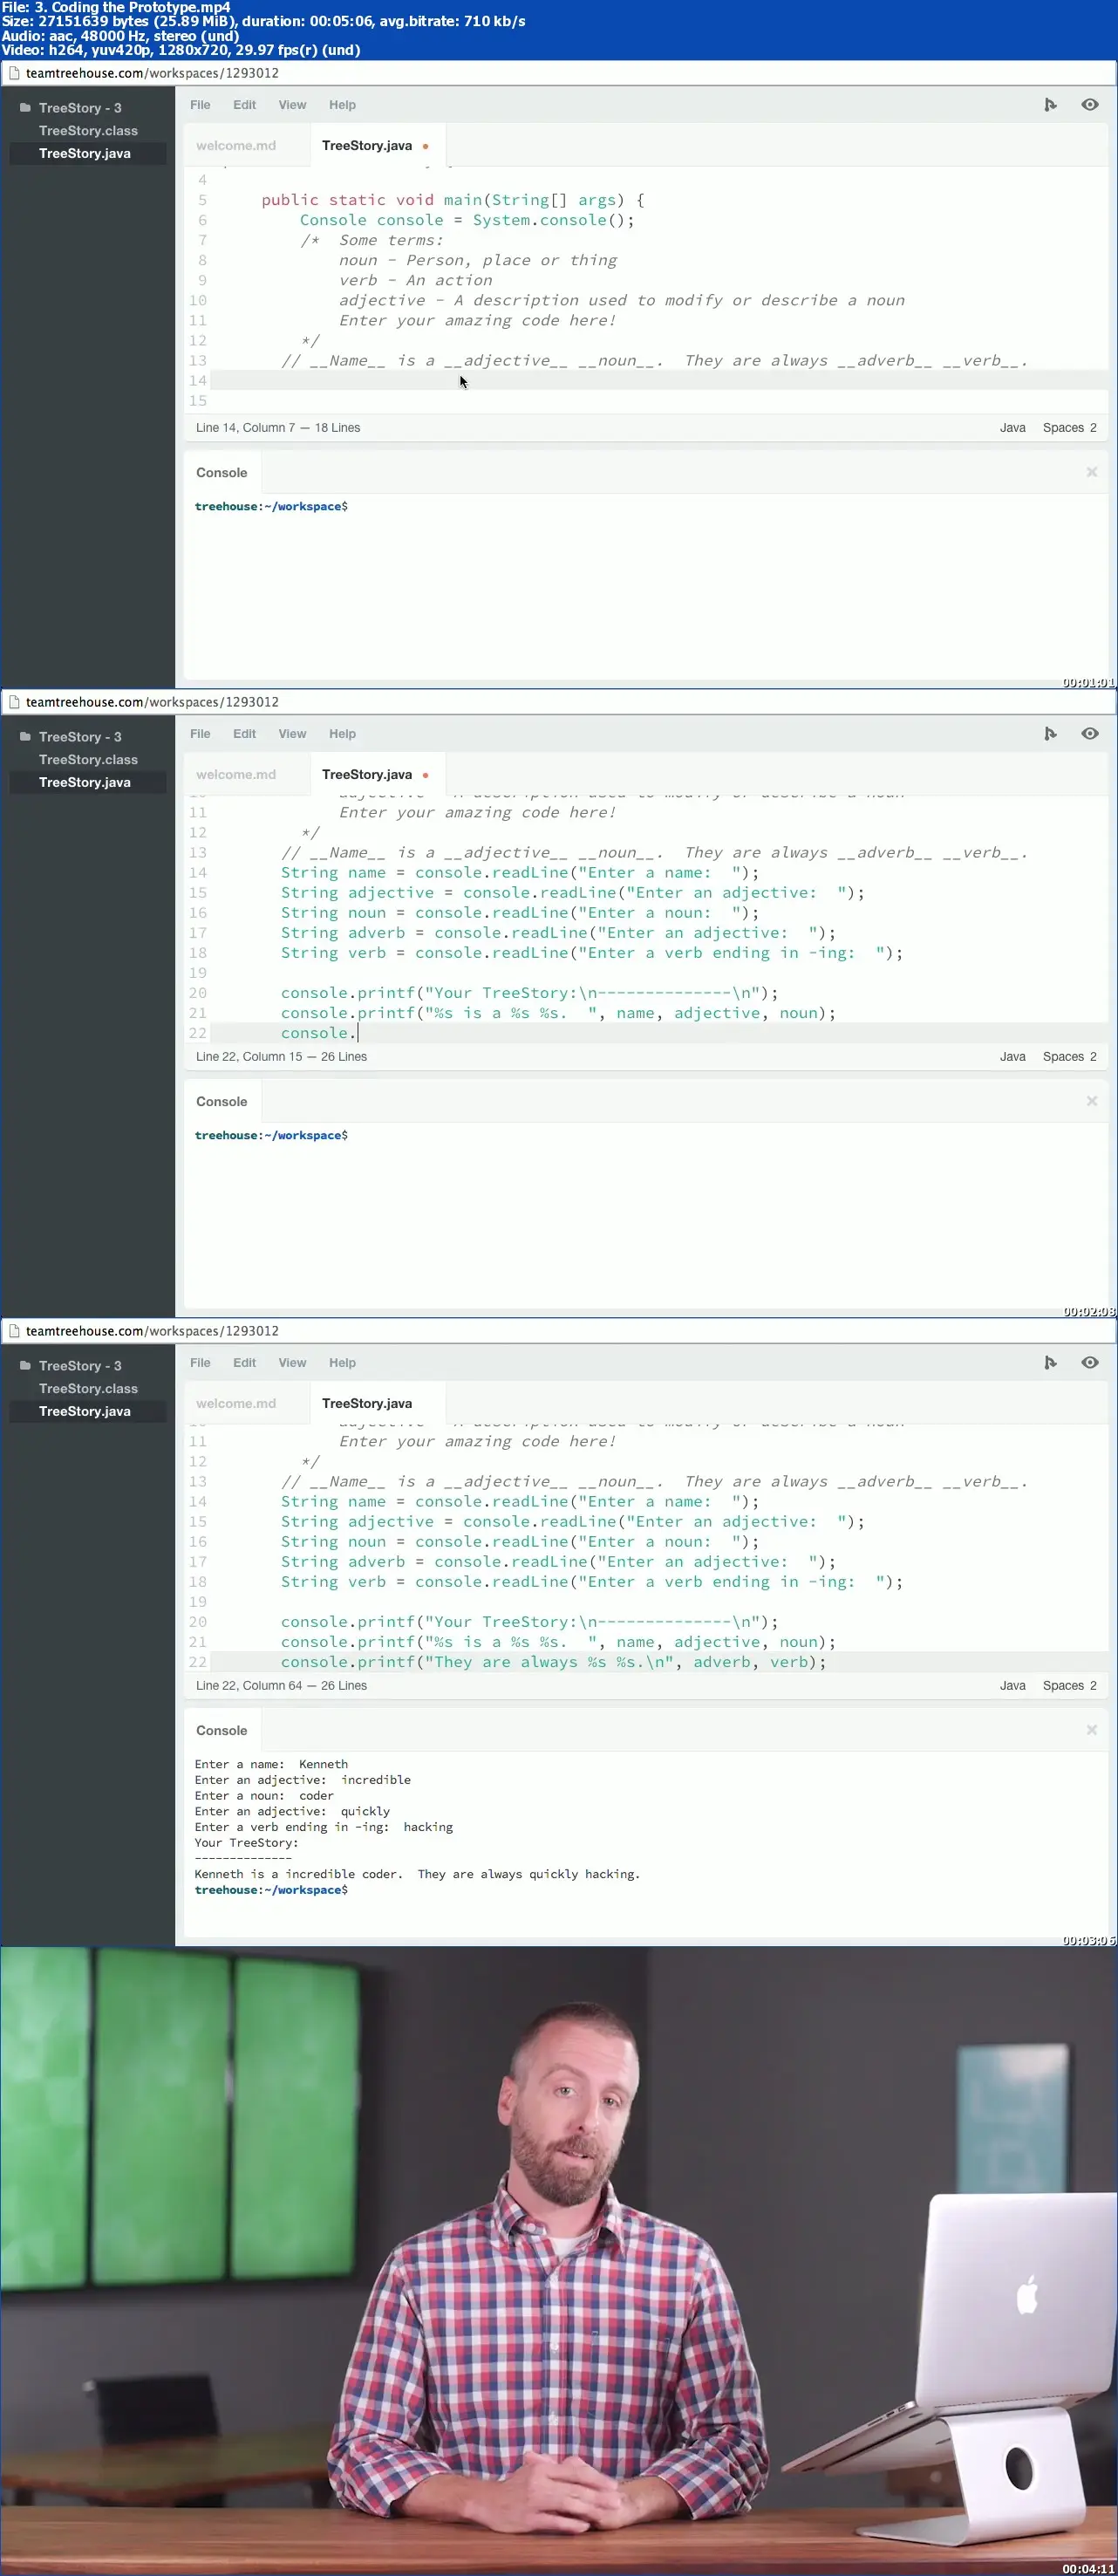Viewport: 1118px width, 2576px height.
Task: Click the console output 'Enter a name: Kenneth'
Action: [x=271, y=1764]
